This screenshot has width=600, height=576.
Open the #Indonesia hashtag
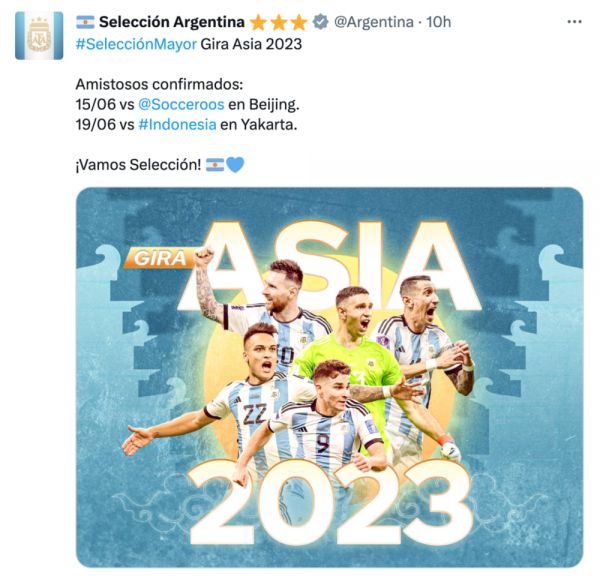click(x=177, y=125)
